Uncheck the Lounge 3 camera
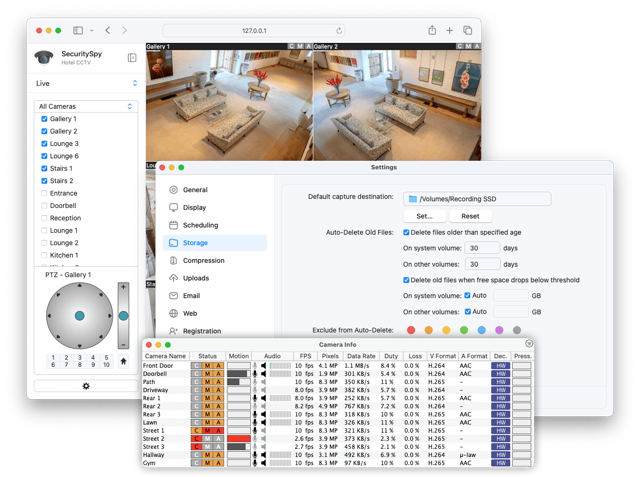This screenshot has width=640, height=477. (44, 144)
